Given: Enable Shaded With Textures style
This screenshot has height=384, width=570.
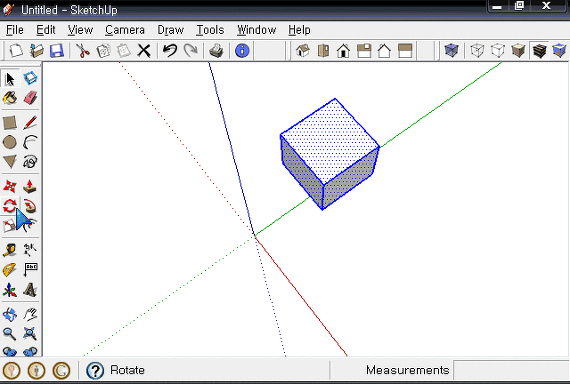Looking at the screenshot, I should [539, 51].
